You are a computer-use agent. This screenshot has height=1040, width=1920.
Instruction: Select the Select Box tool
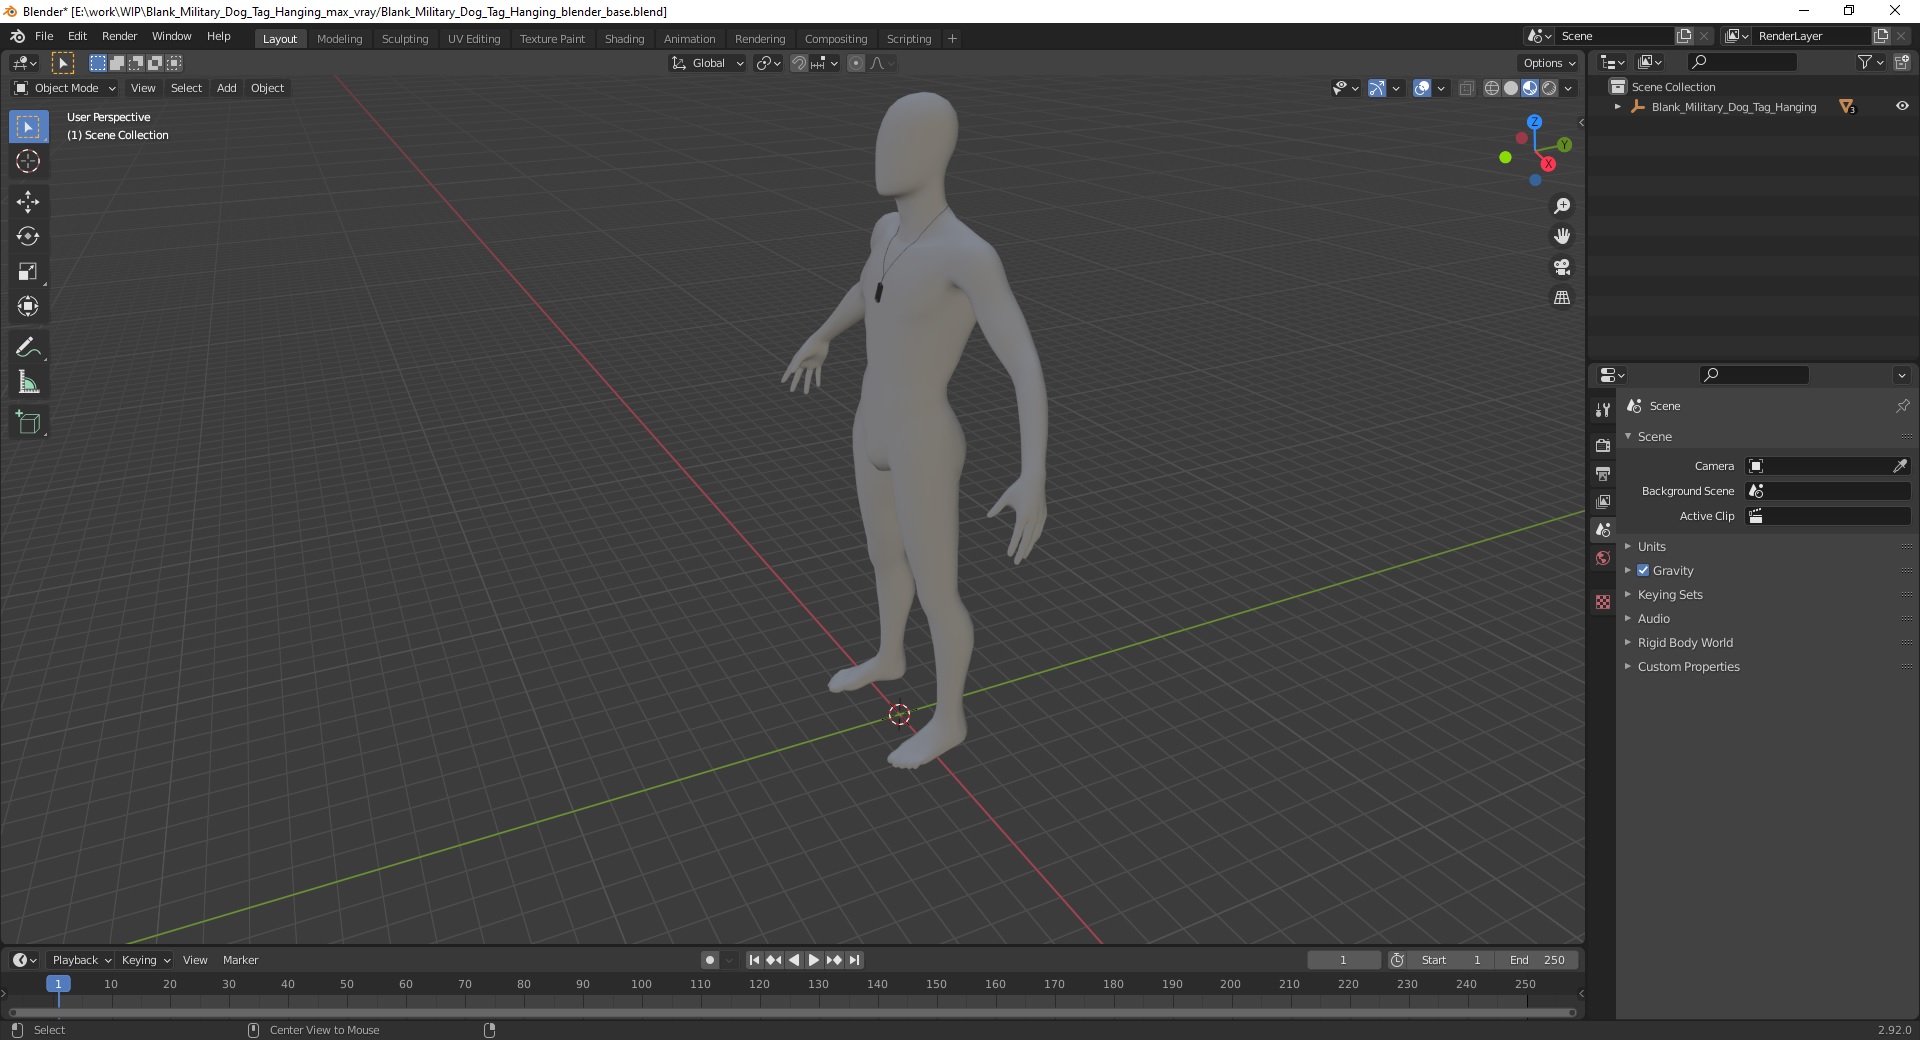28,127
